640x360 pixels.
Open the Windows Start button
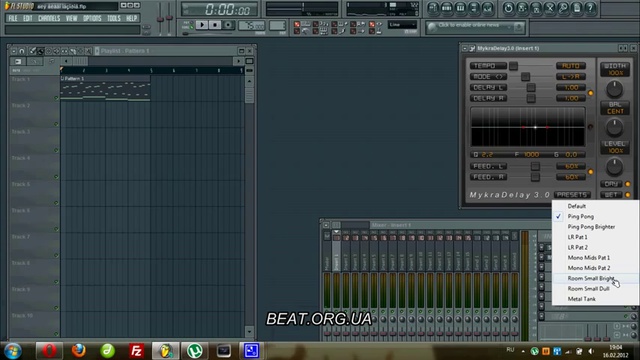click(x=12, y=351)
